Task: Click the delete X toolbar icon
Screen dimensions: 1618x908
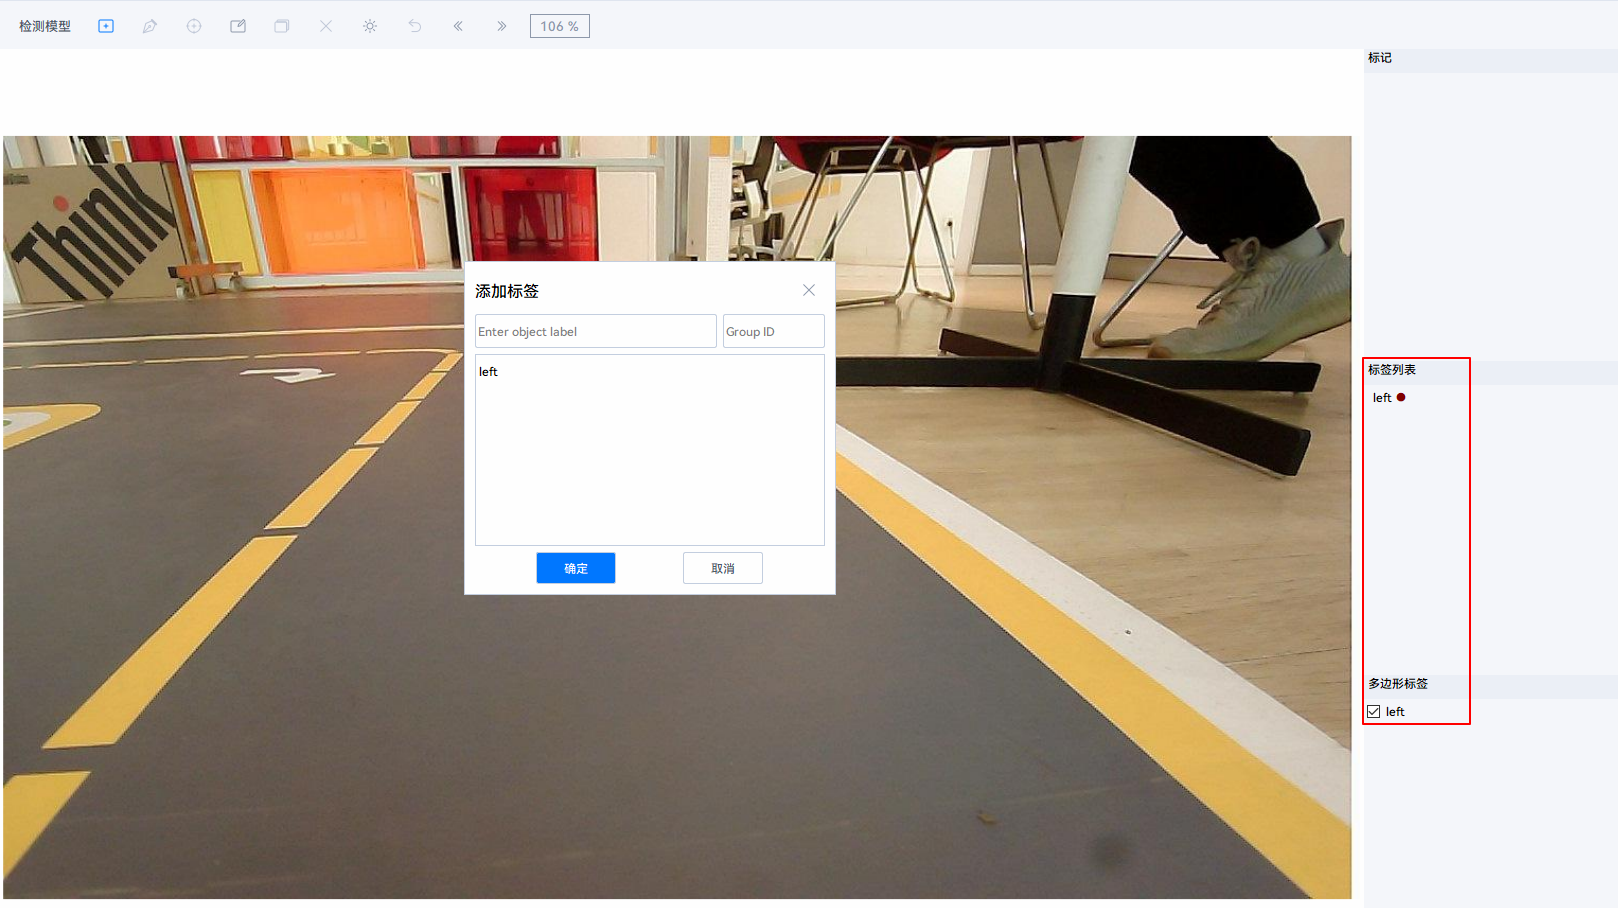Action: [x=326, y=26]
